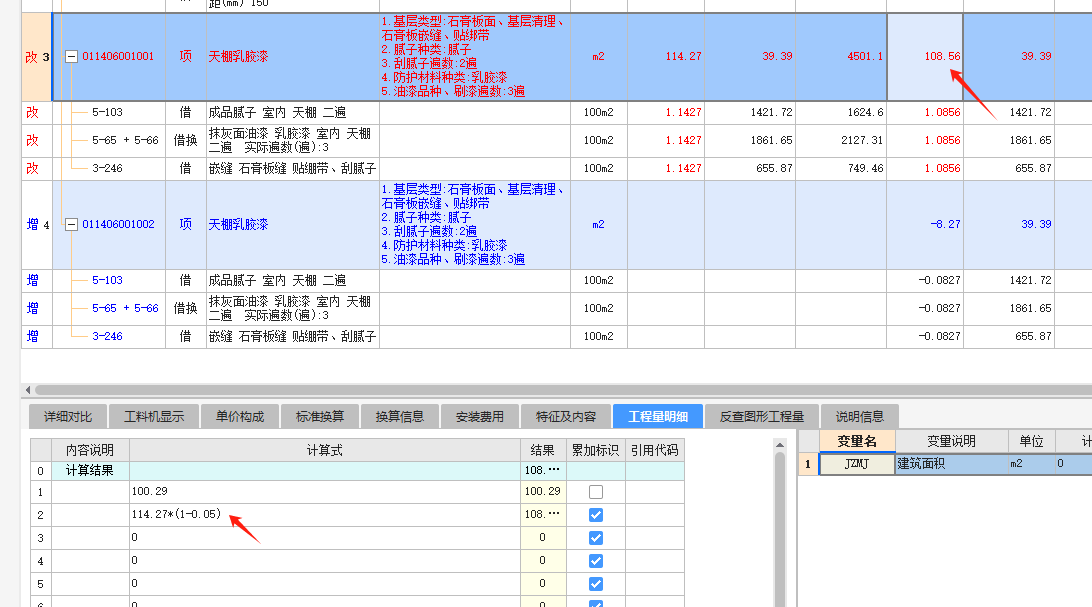Select the 工程量明细 tab
Screen dimensions: 1092x607
(657, 416)
